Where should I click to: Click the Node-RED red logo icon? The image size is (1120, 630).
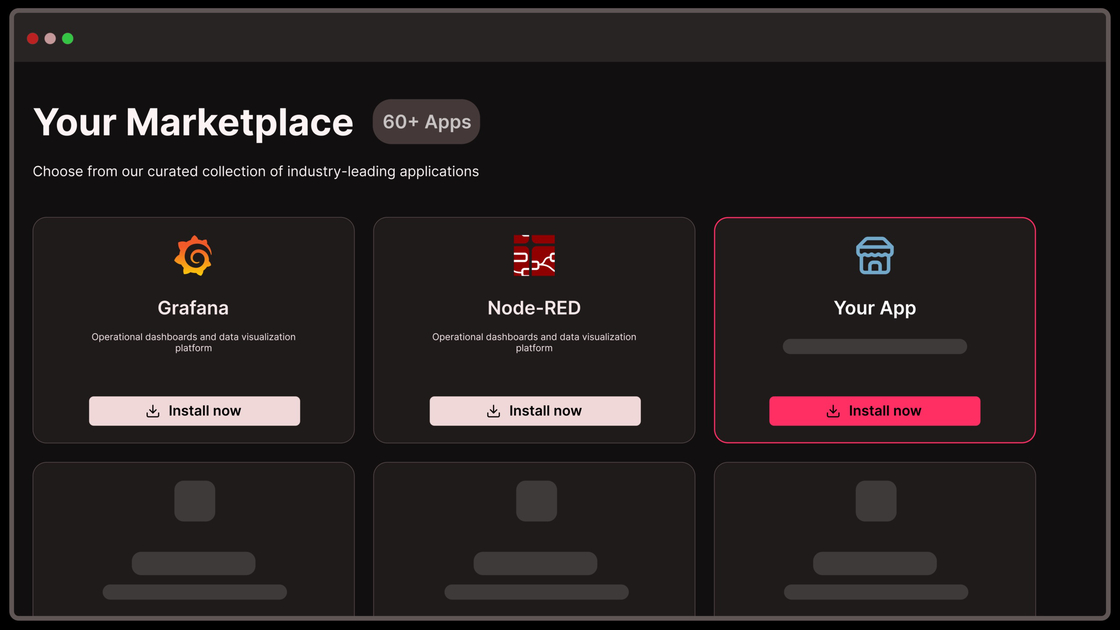click(535, 254)
